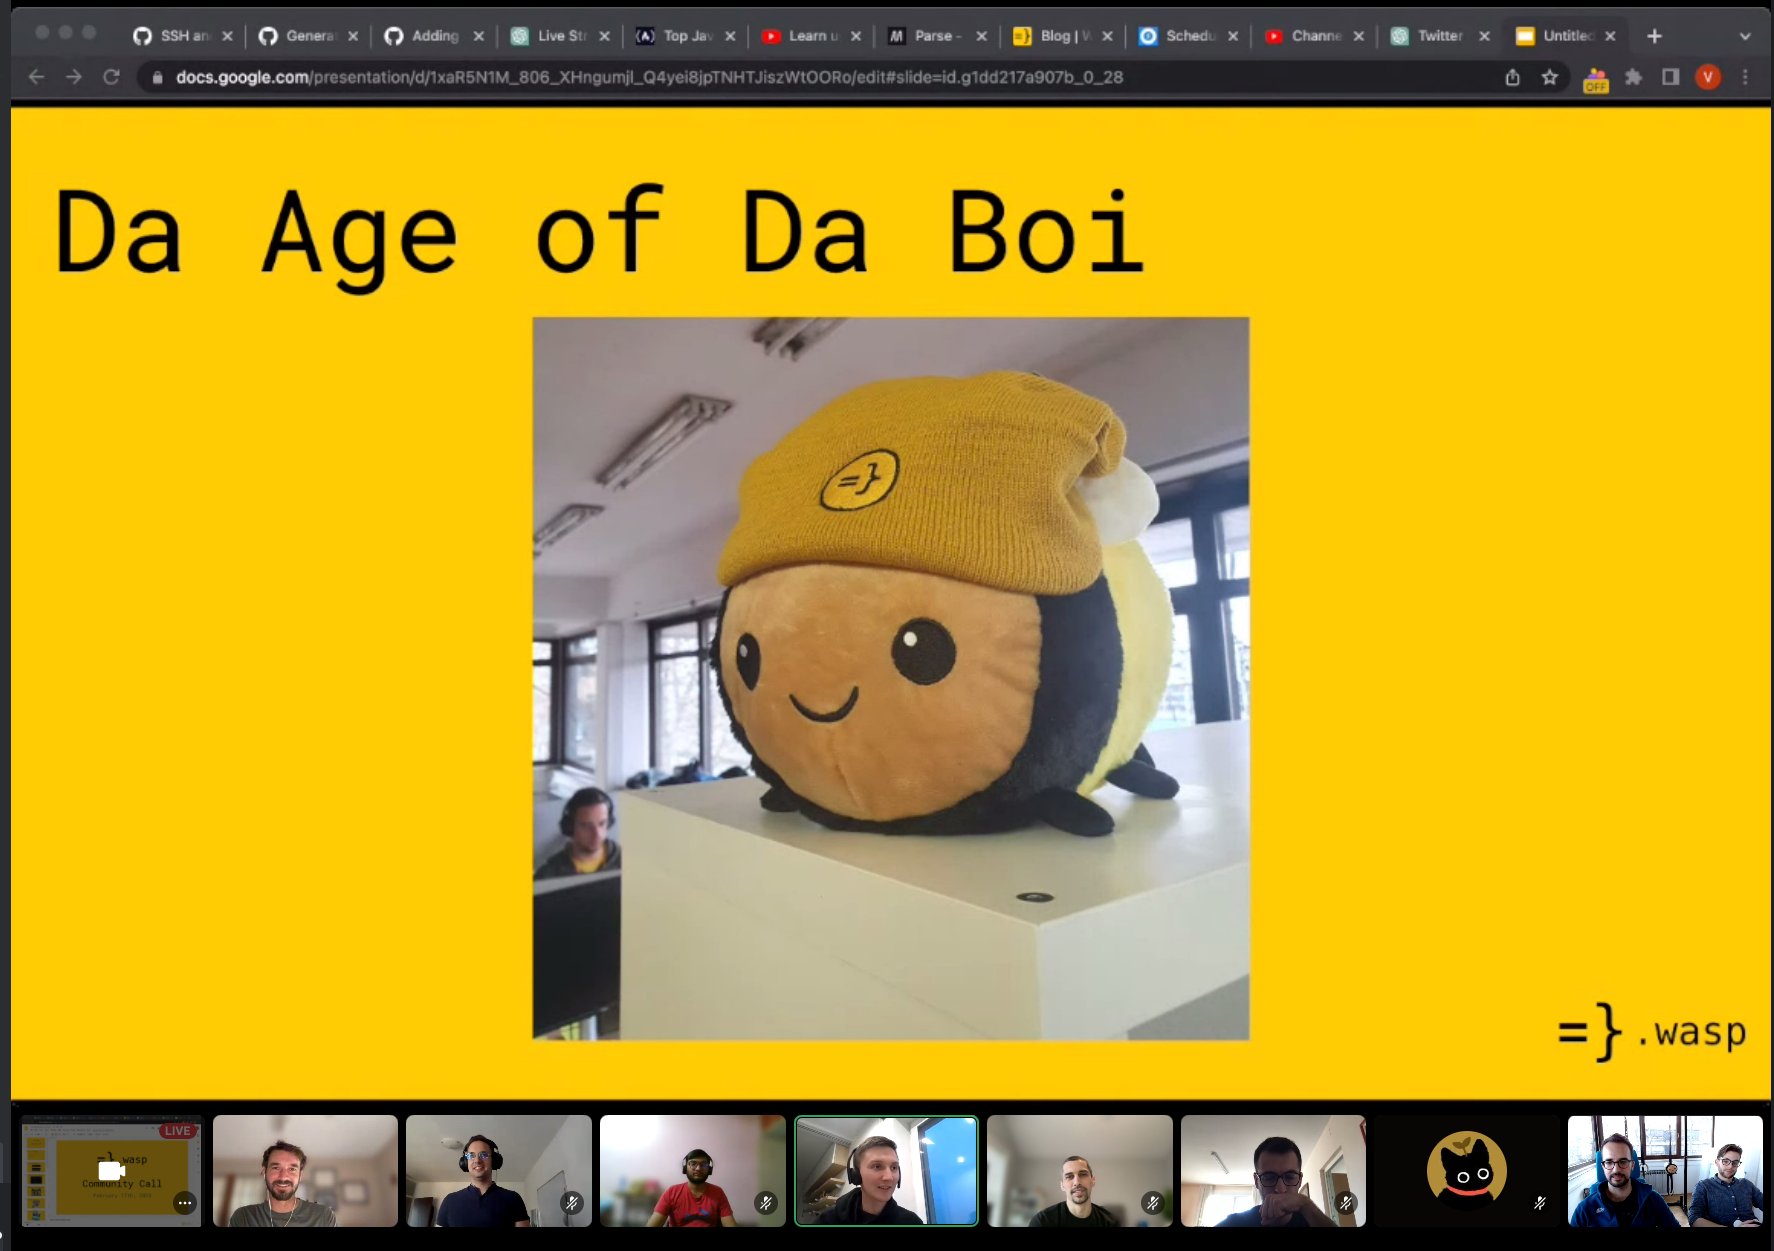The width and height of the screenshot is (1774, 1251).
Task: Click the extension icon with OFF badge
Action: (1596, 79)
